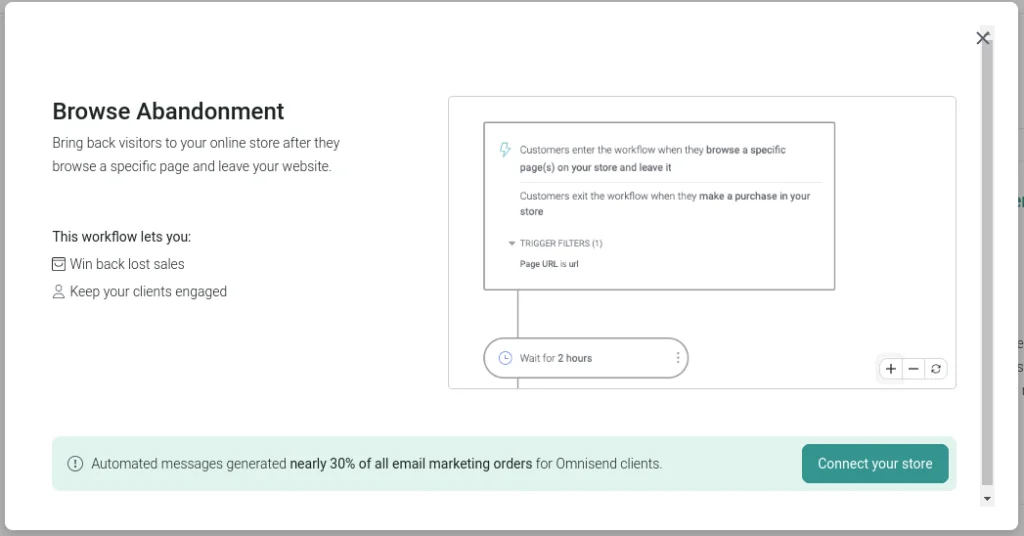1024x536 pixels.
Task: Click the Connect your store button
Action: coord(875,464)
